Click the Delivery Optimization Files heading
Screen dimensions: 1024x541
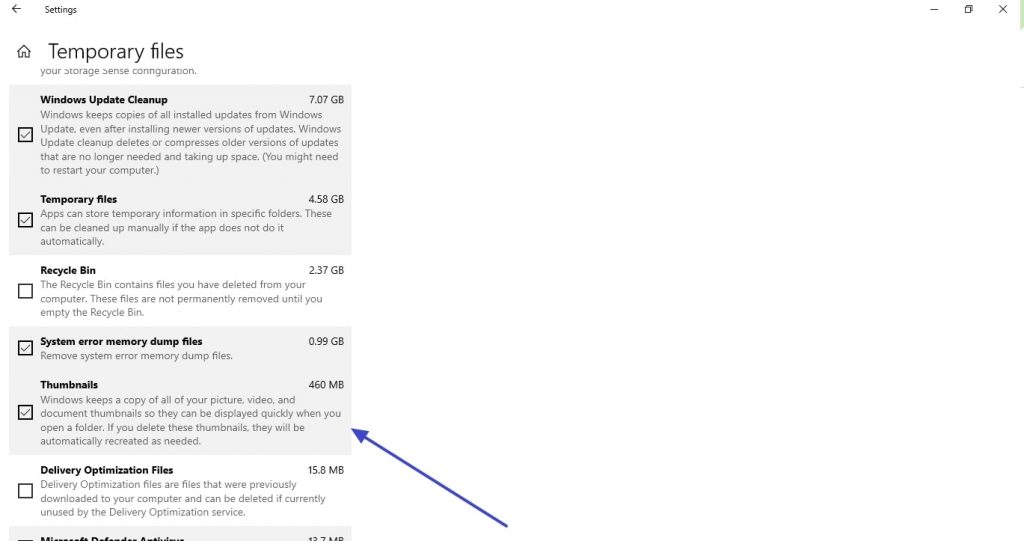pyautogui.click(x=106, y=470)
